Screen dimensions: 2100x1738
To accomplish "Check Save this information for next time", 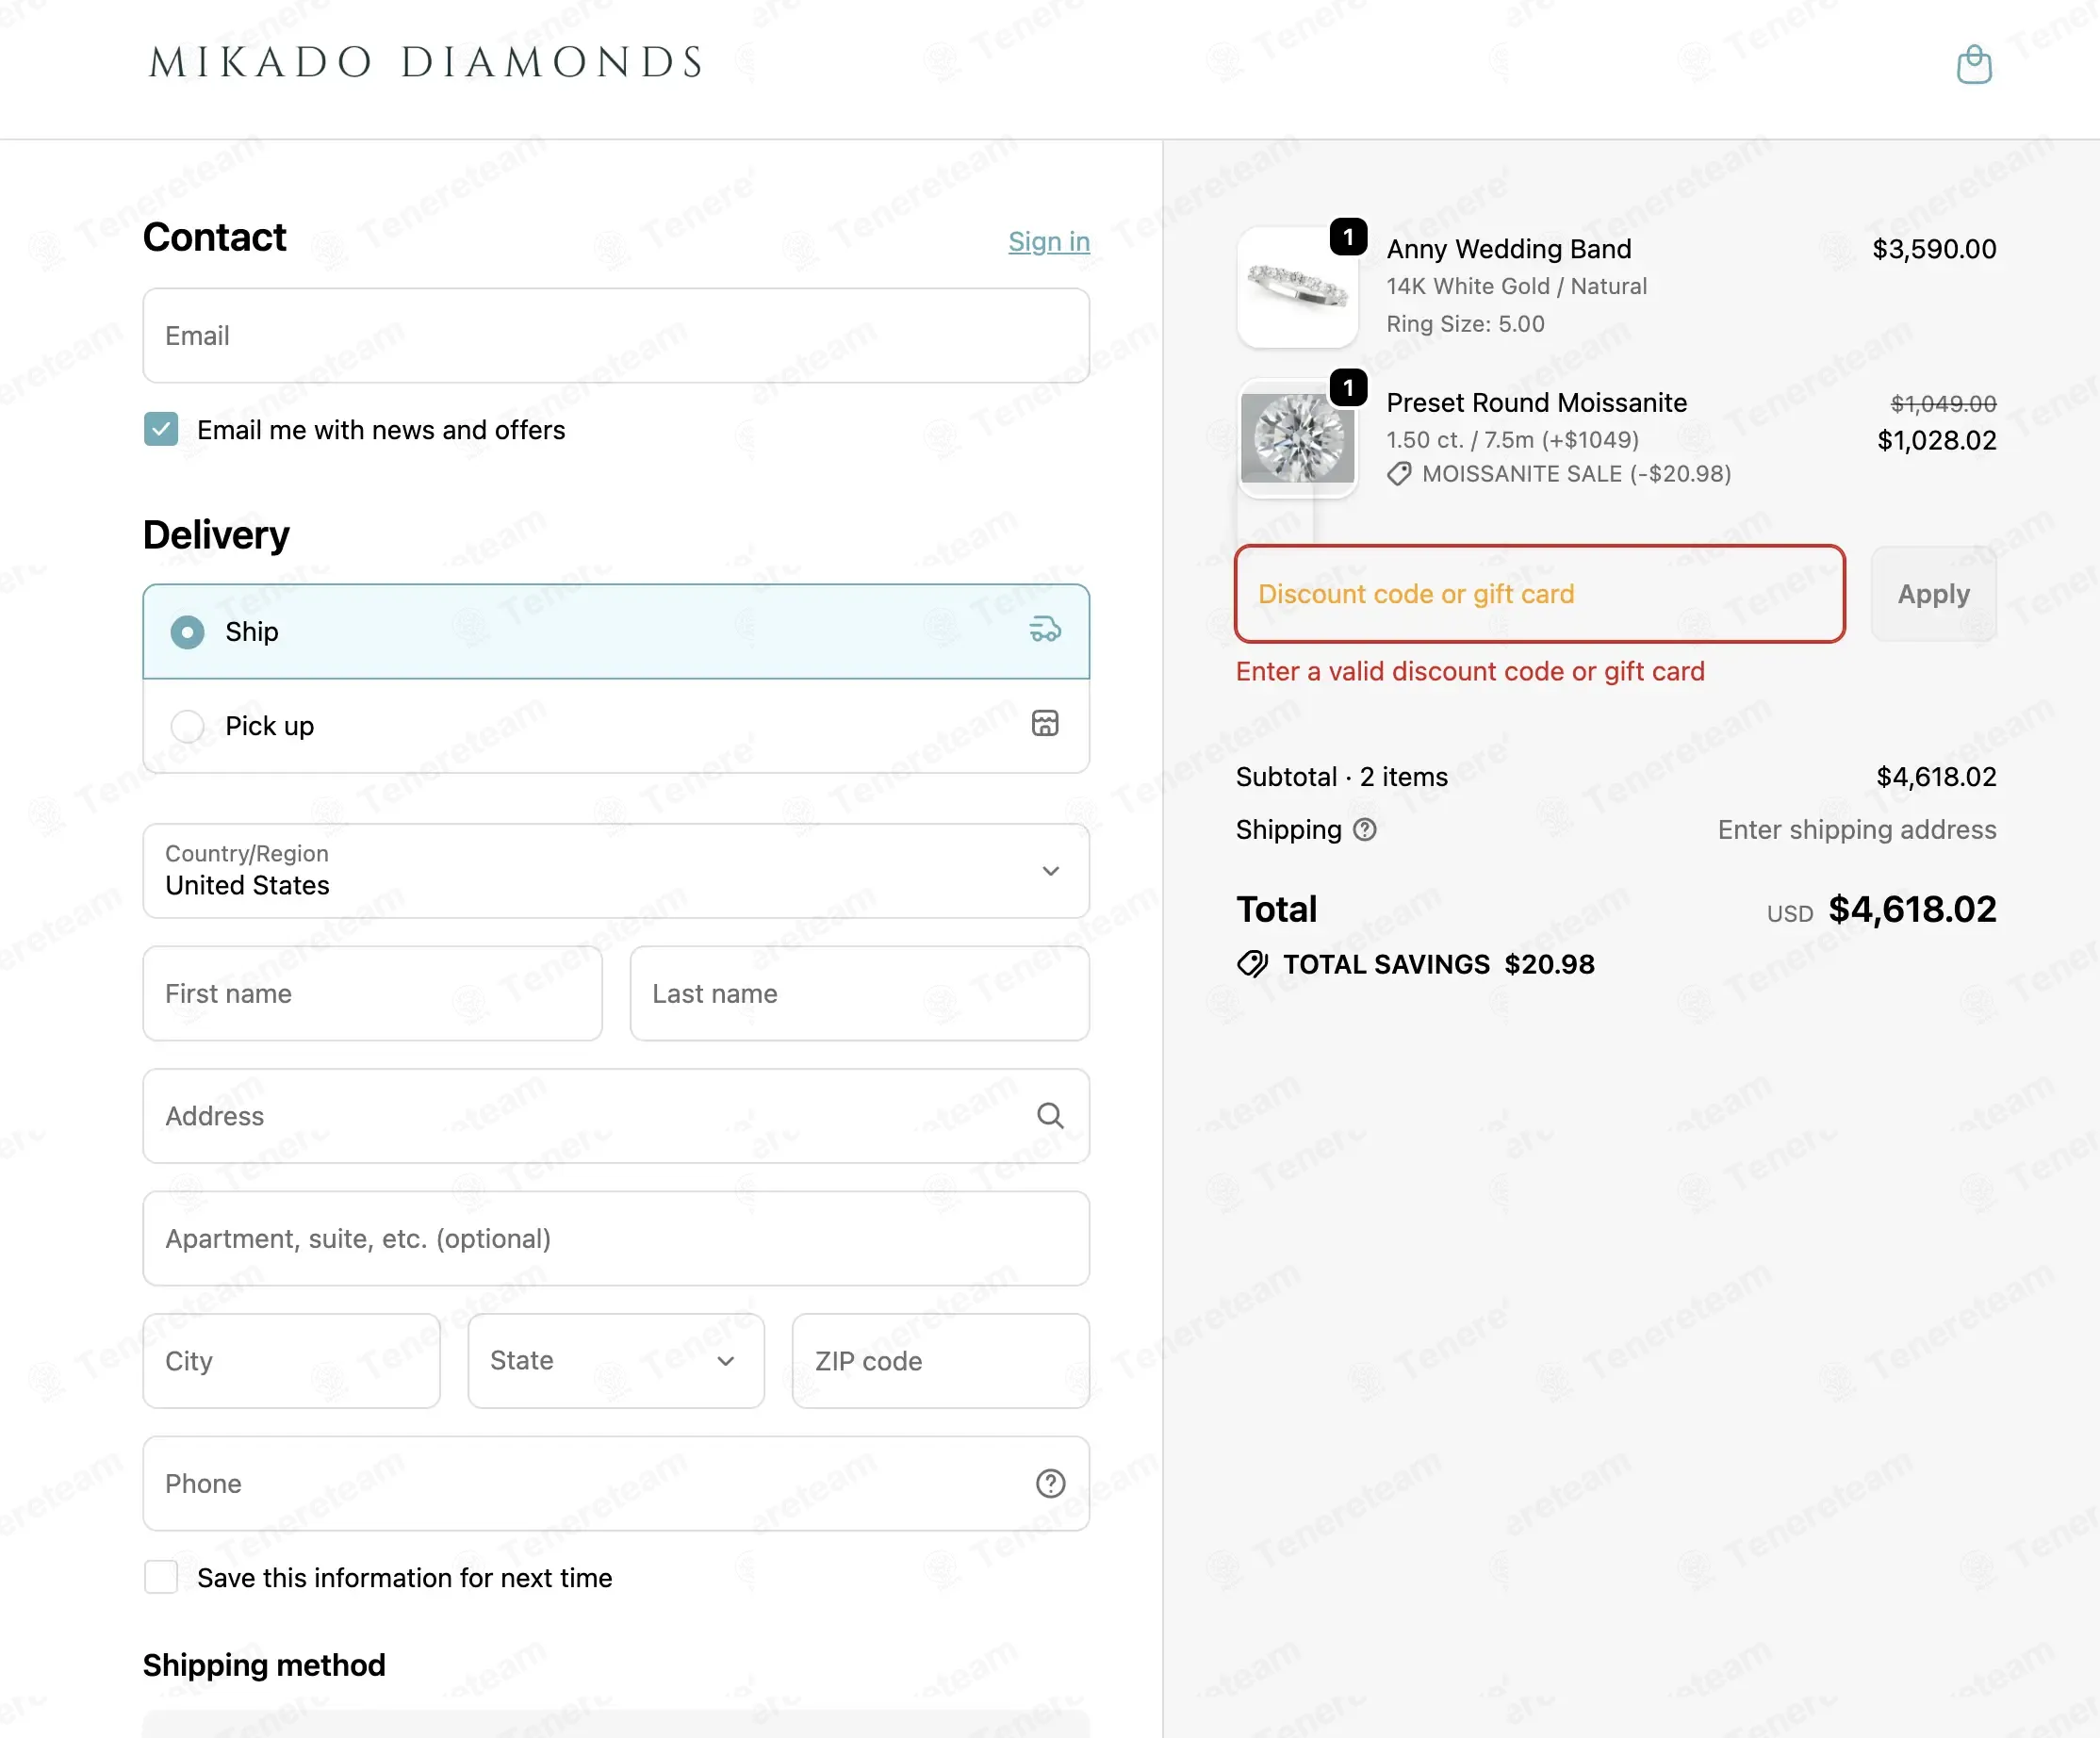I will (161, 1577).
